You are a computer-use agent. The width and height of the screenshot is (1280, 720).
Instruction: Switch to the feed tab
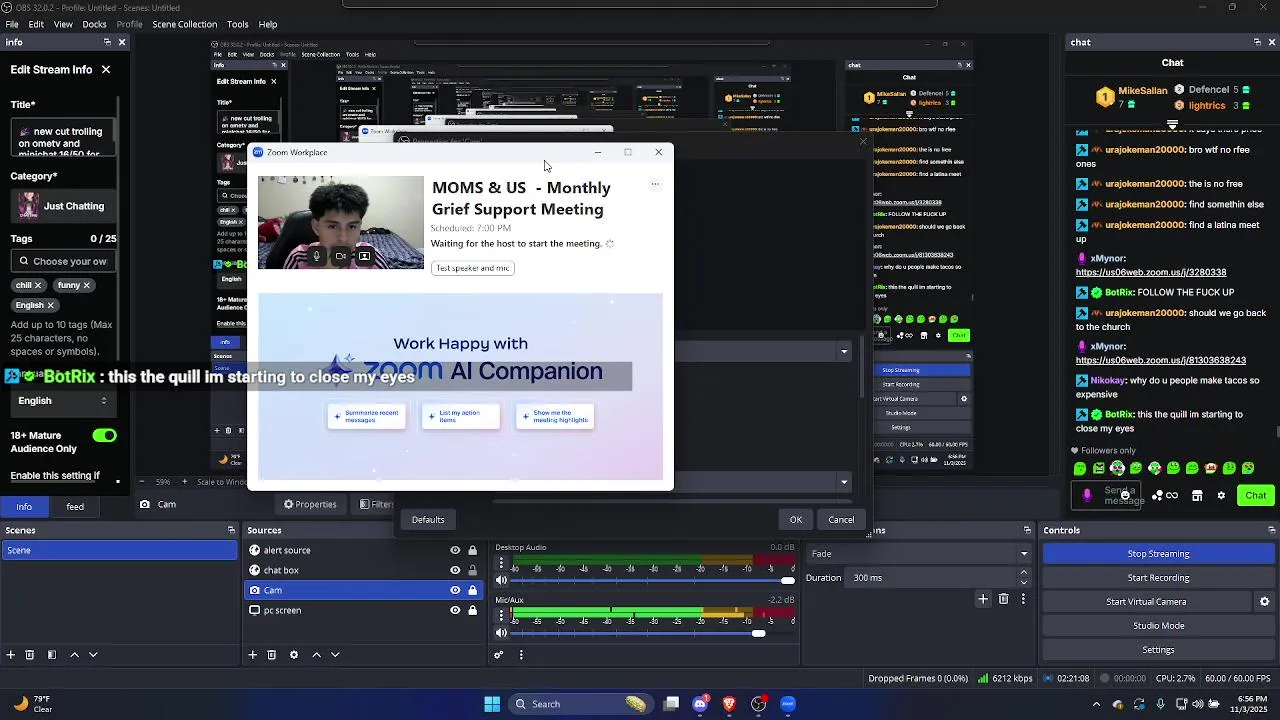(75, 507)
